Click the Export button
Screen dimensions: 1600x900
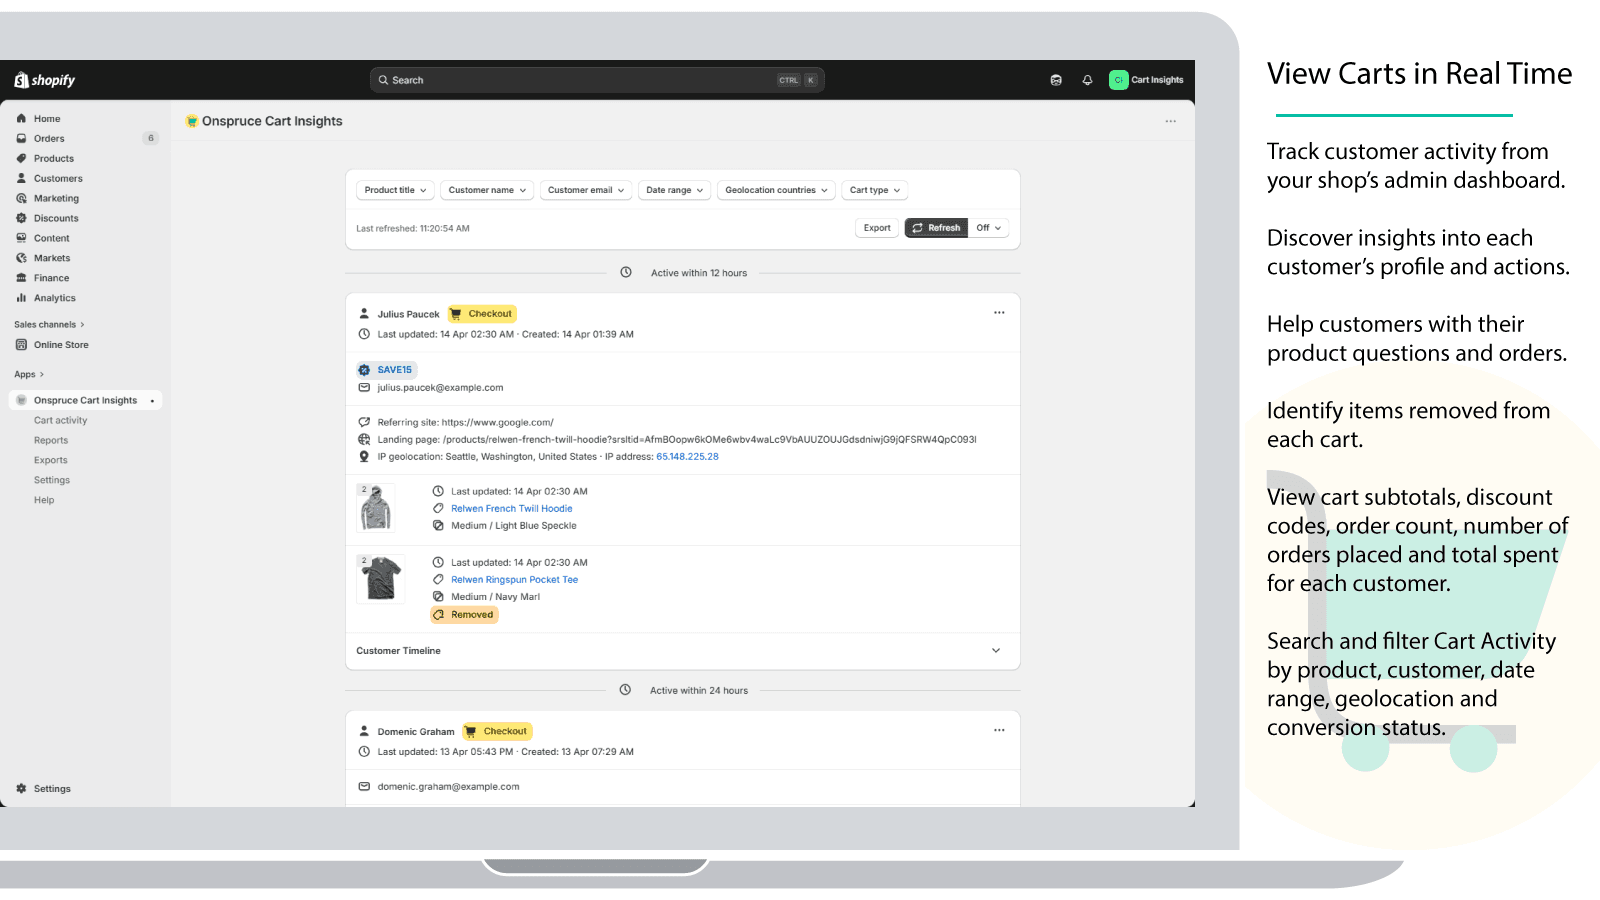pos(877,228)
